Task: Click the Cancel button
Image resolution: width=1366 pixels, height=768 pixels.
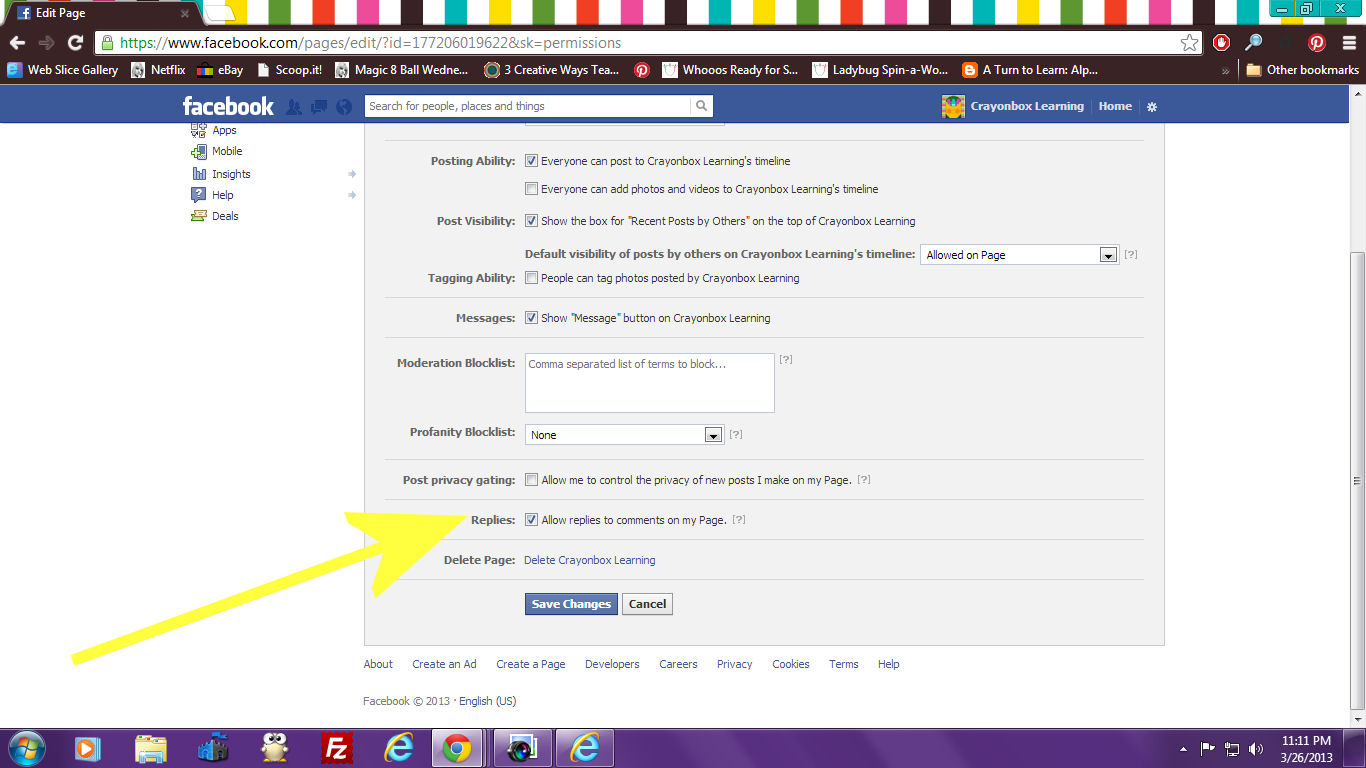Action: point(647,604)
